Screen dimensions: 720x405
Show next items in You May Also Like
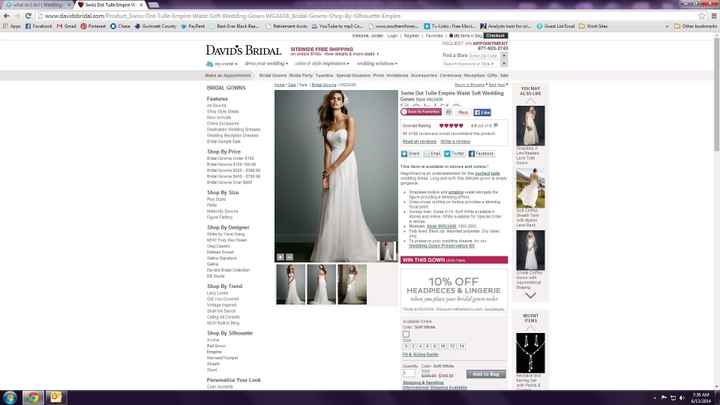point(530,295)
